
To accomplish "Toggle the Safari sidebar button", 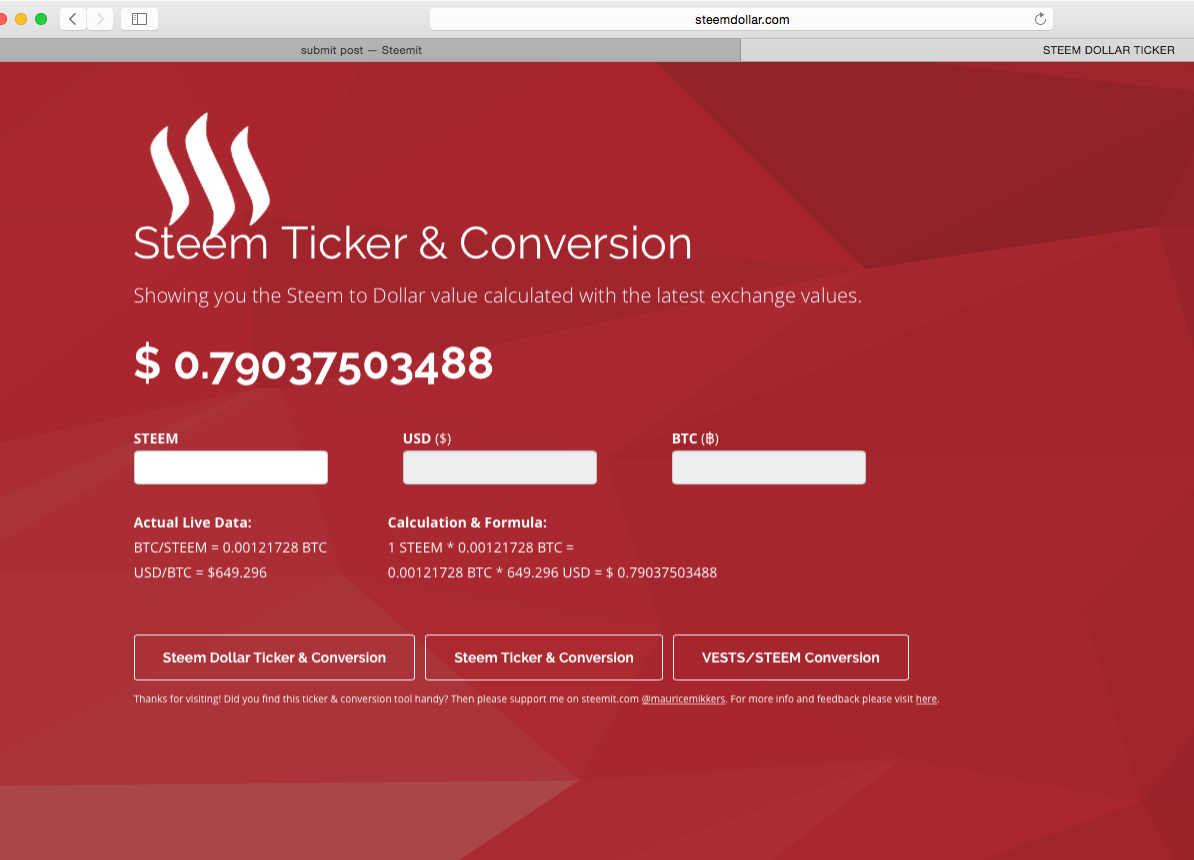I will pyautogui.click(x=139, y=19).
